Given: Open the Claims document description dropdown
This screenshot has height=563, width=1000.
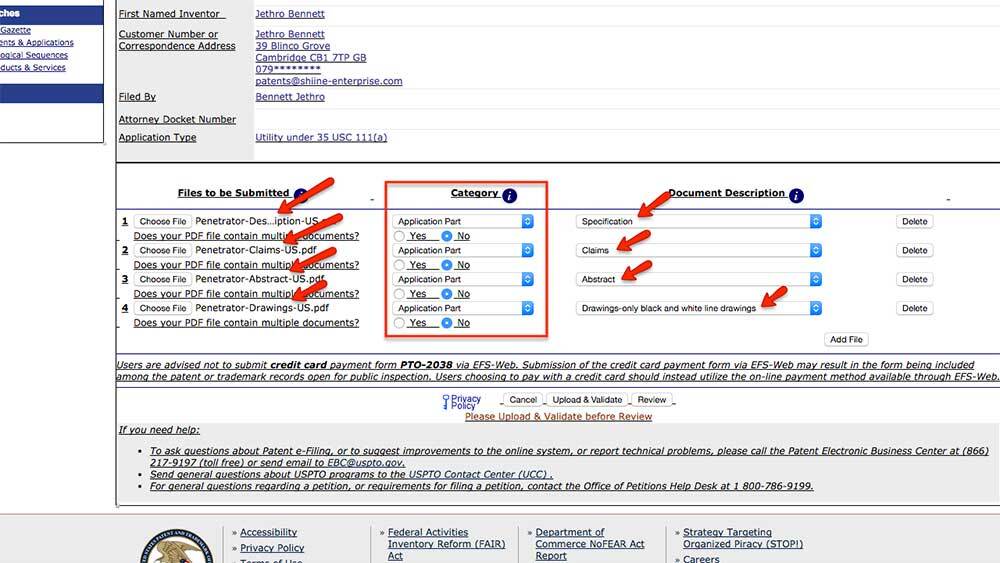Looking at the screenshot, I should click(698, 251).
